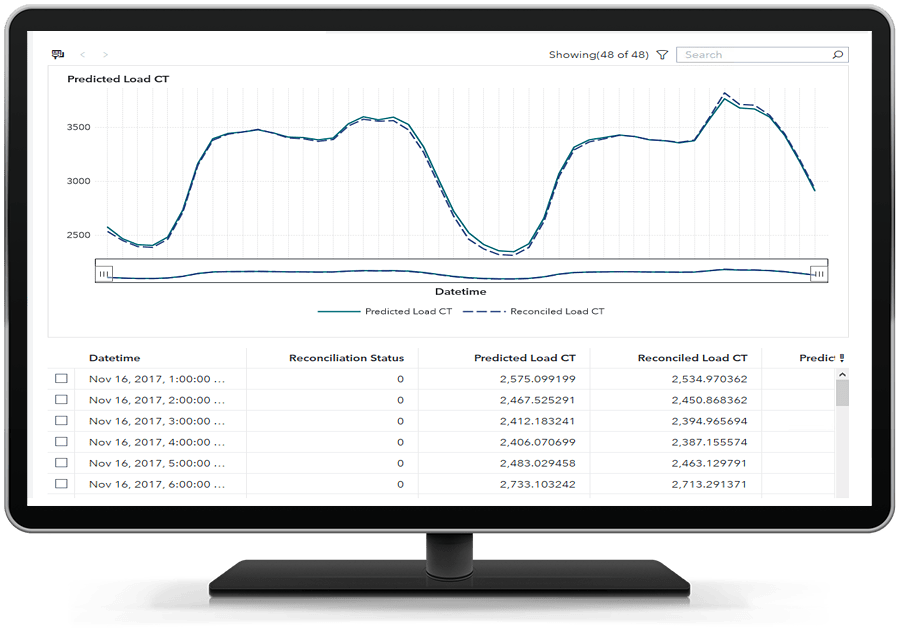Sort by Predicted Load CT column header
Viewport: 900px width, 629px height.
tap(524, 358)
